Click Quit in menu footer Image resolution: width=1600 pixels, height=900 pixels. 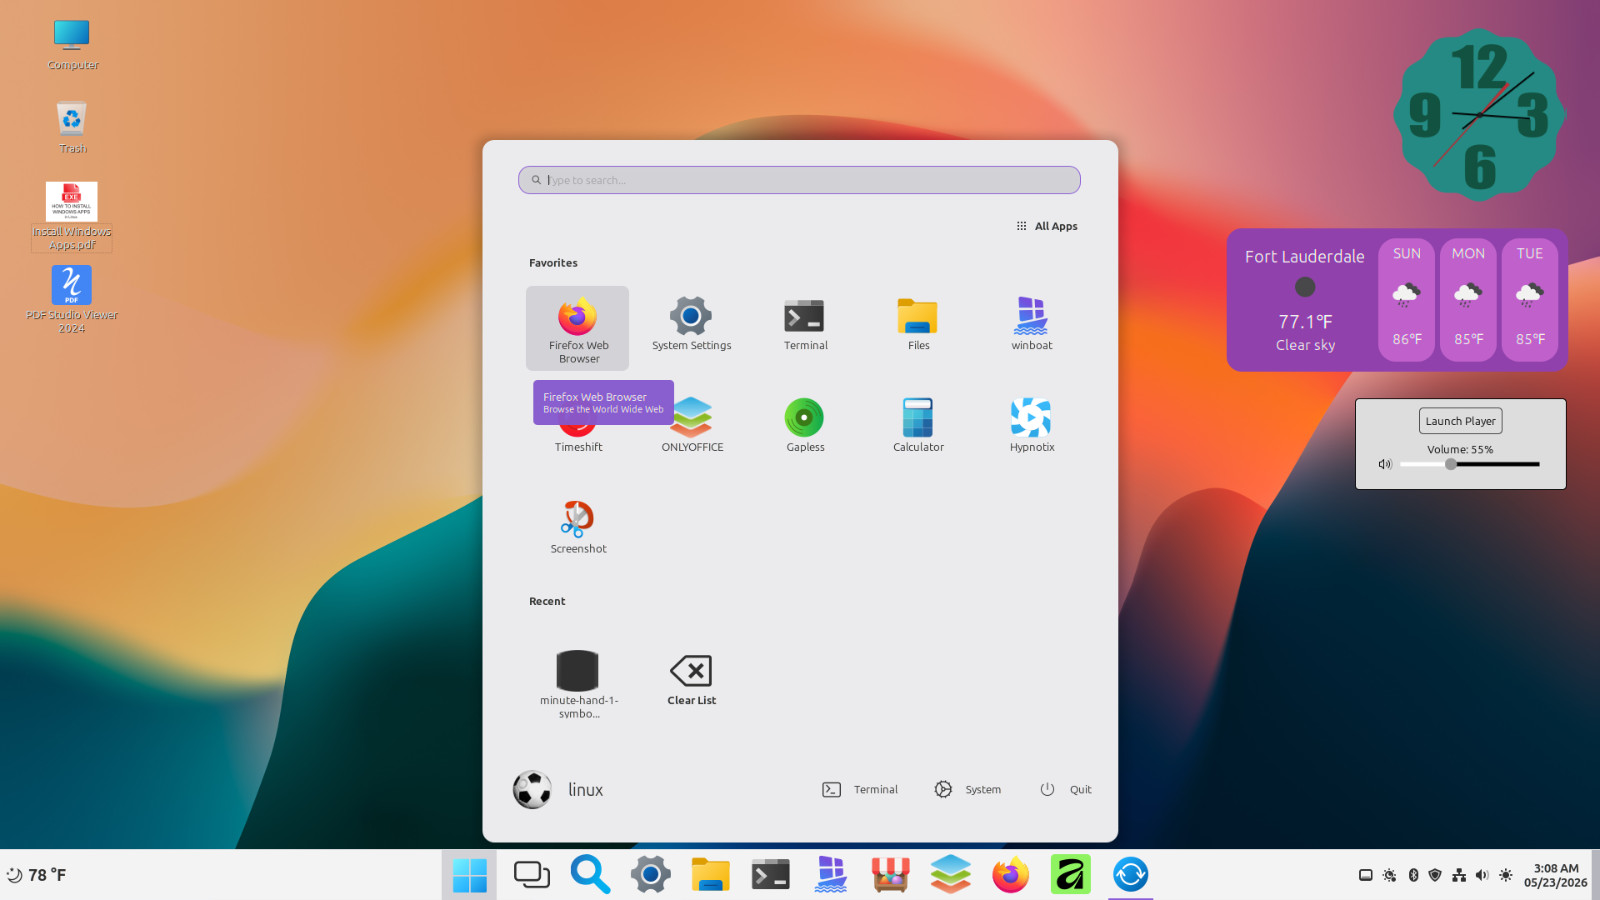pos(1065,789)
